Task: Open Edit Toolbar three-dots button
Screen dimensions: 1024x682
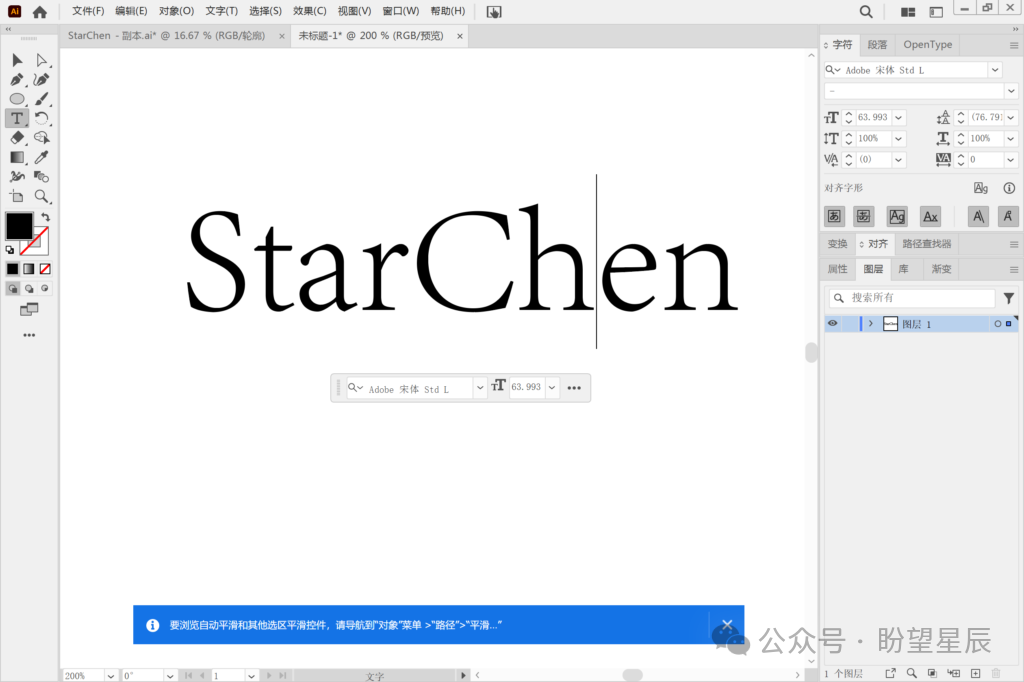Action: tap(29, 335)
